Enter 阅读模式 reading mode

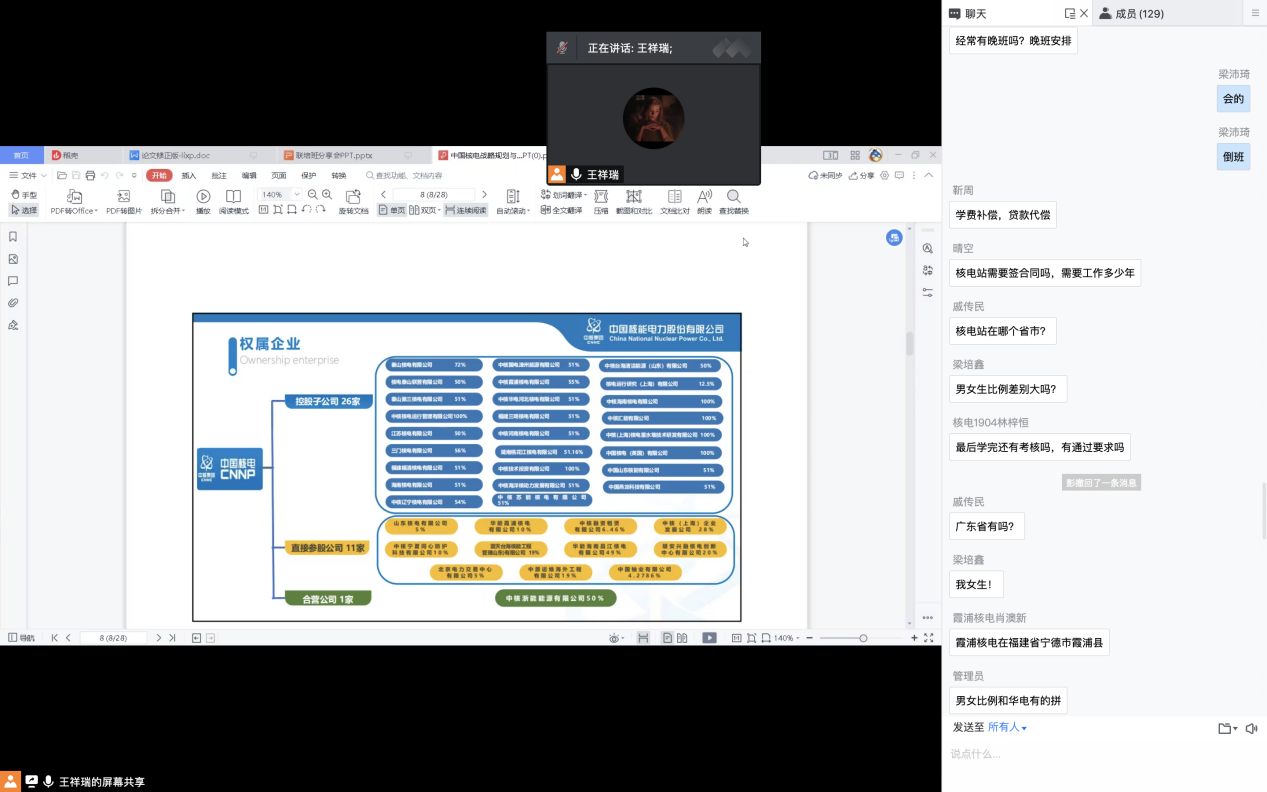pyautogui.click(x=233, y=202)
